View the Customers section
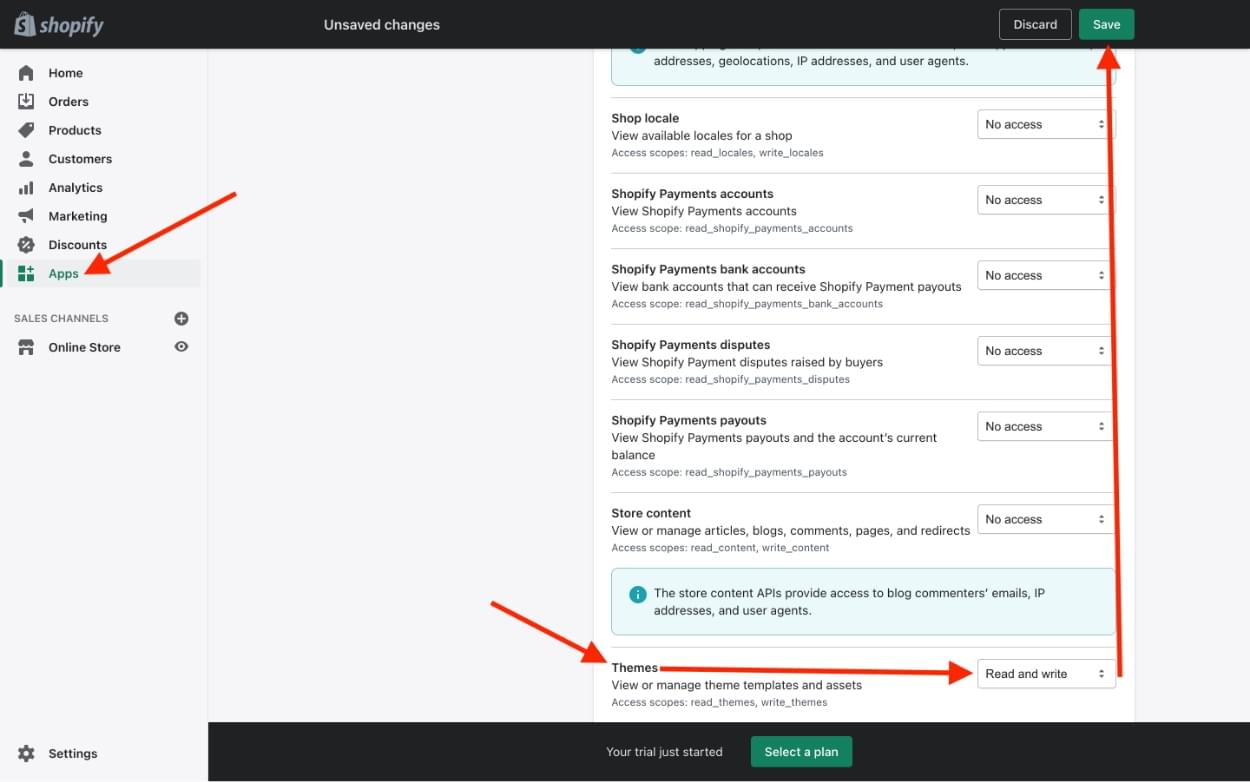The image size is (1250, 782). click(x=79, y=158)
